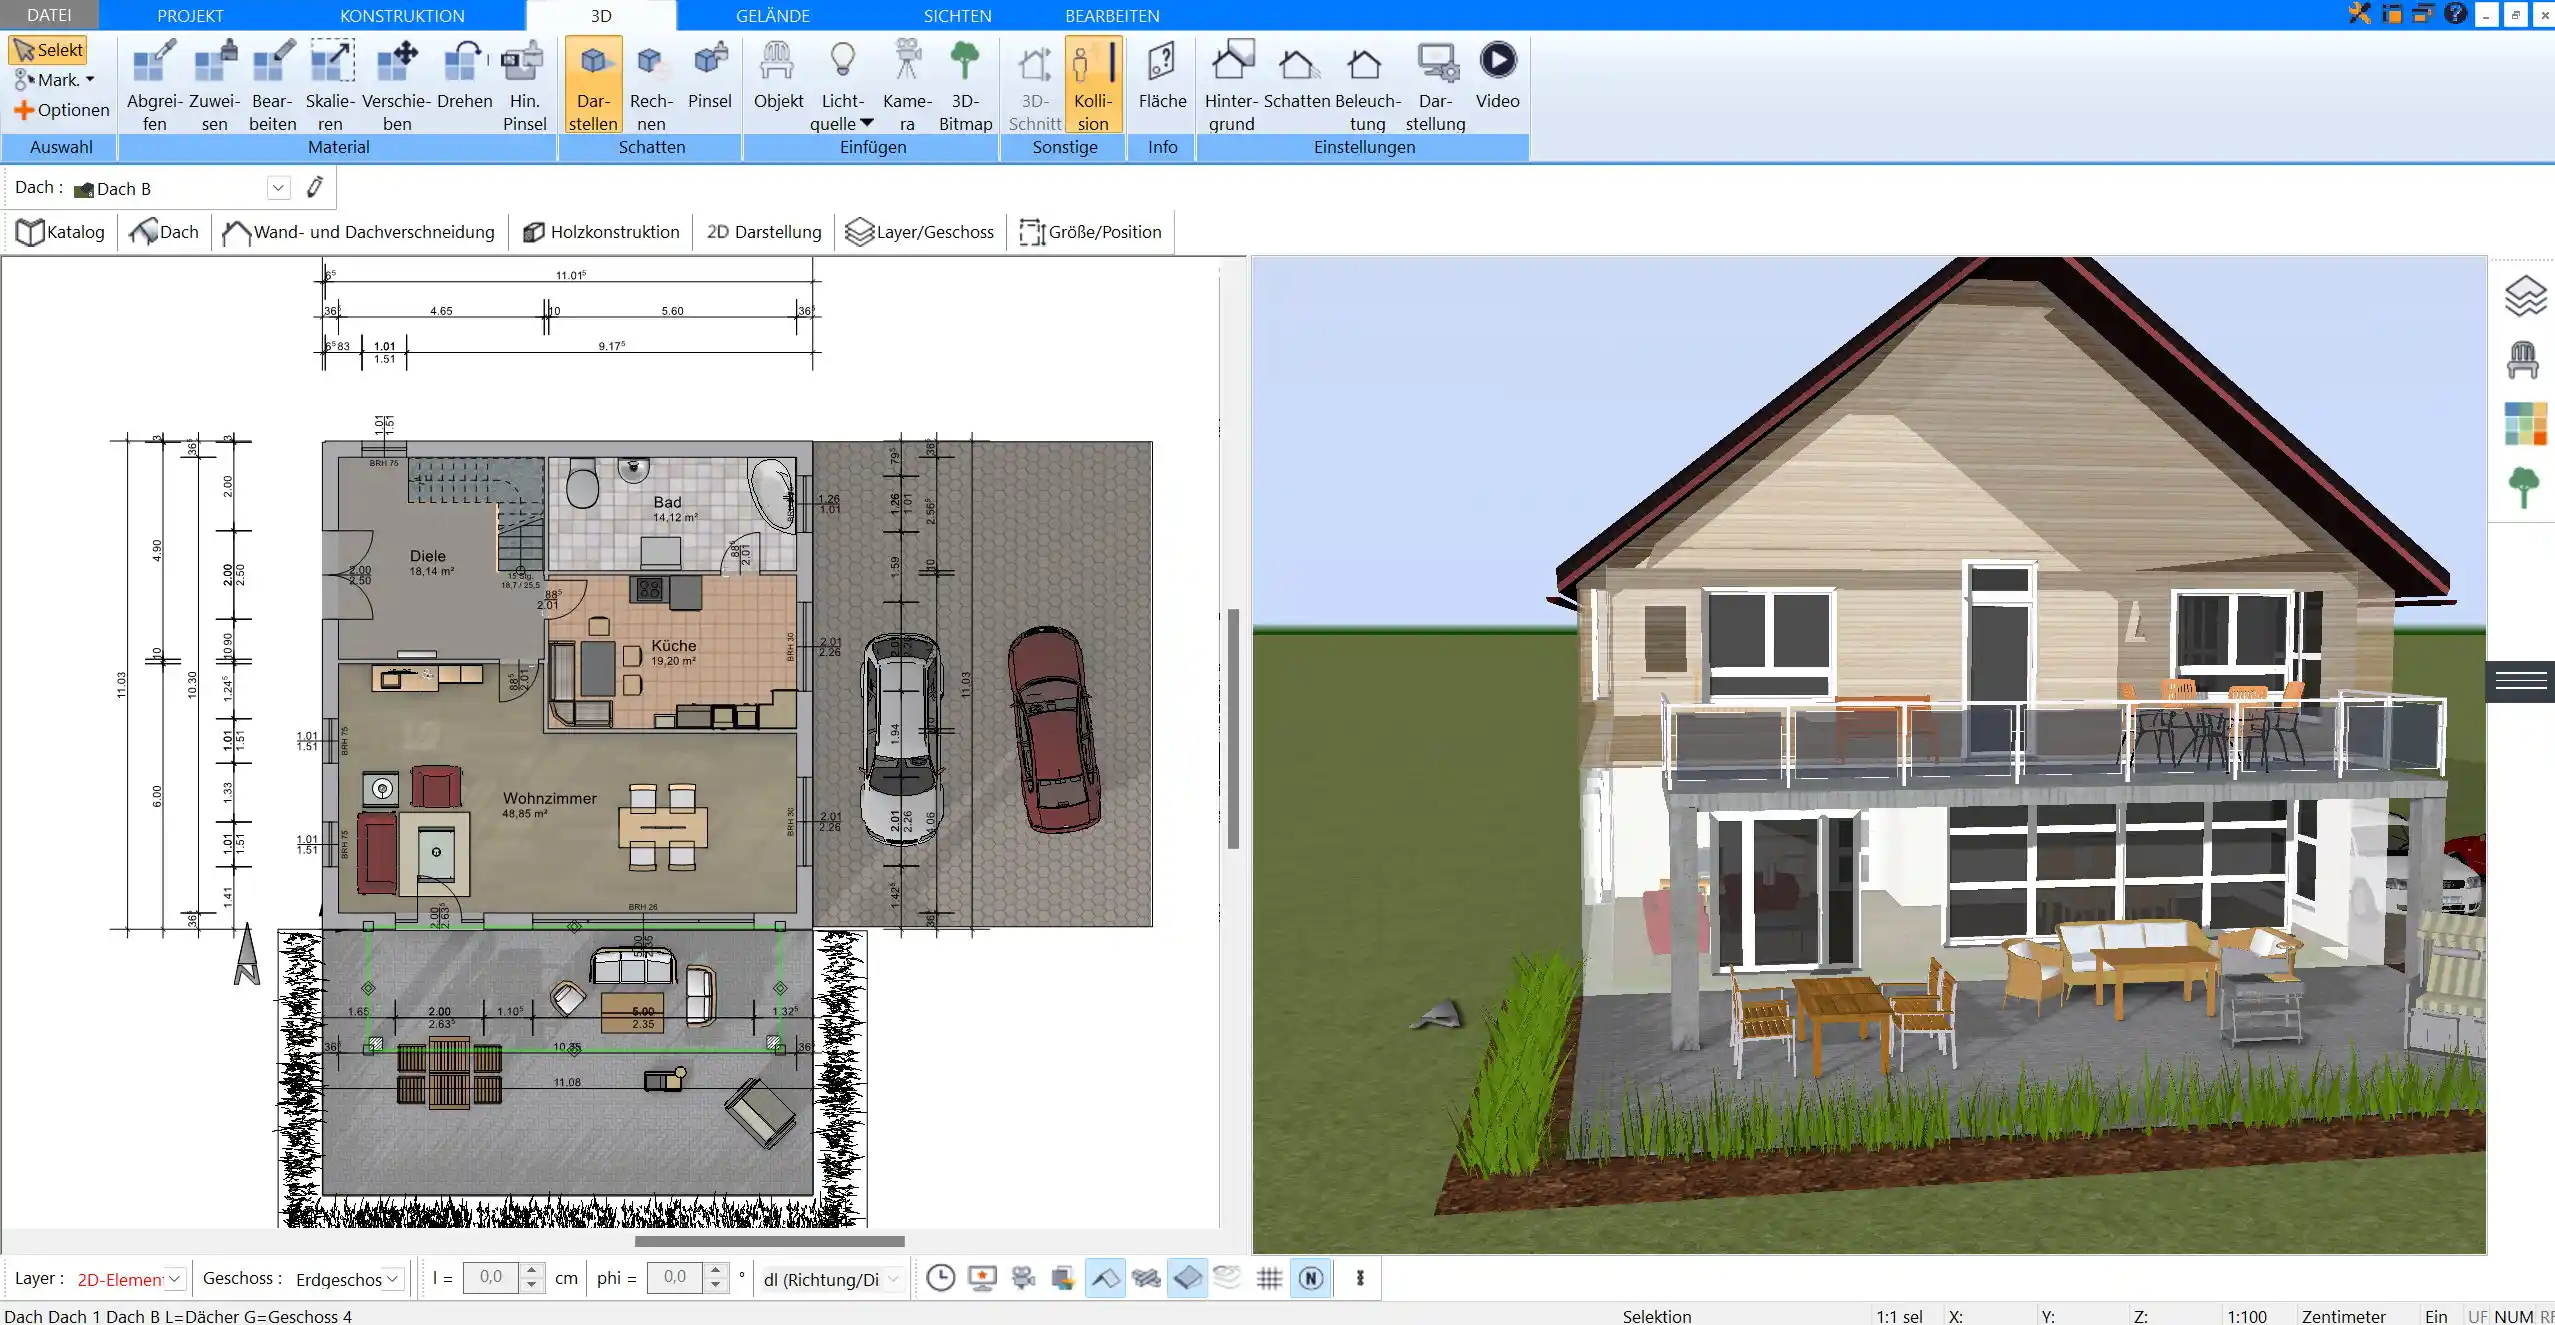
Task: Open the Katalog button
Action: pyautogui.click(x=61, y=232)
